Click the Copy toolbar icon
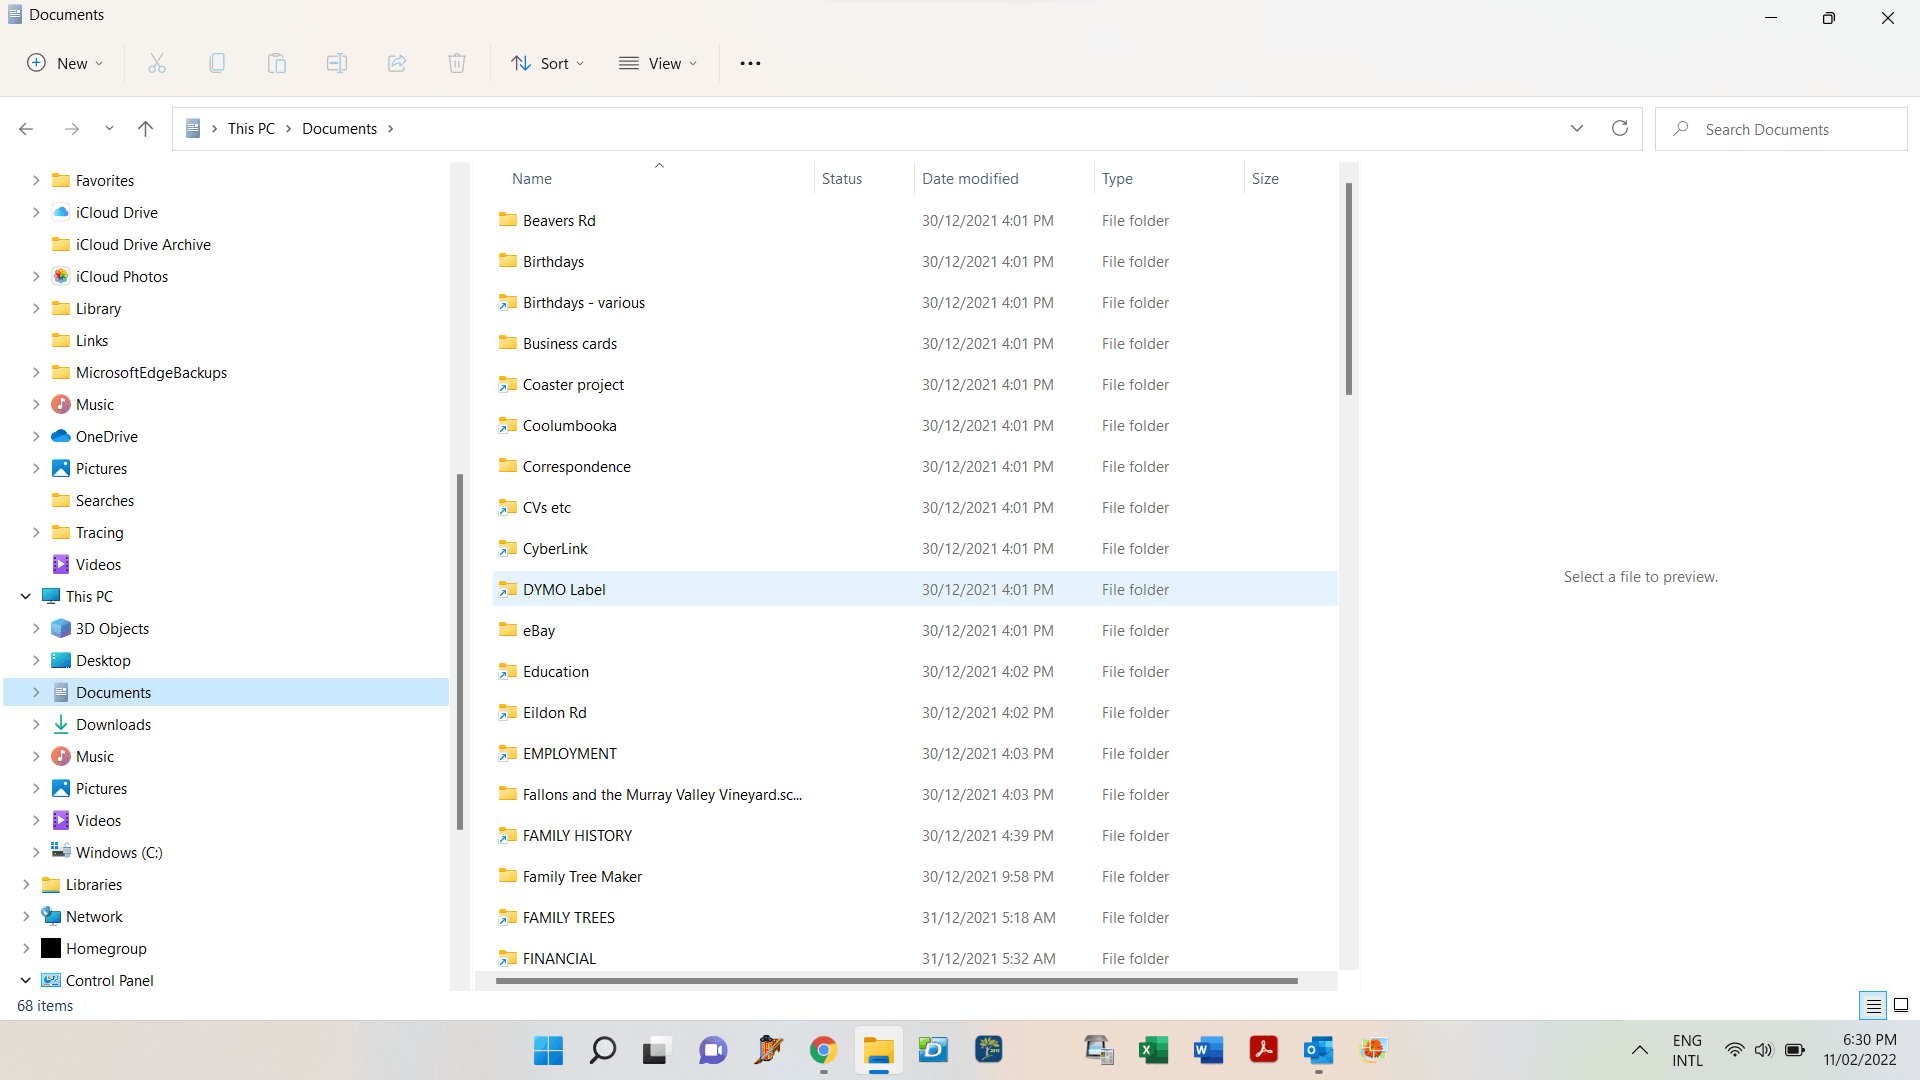The height and width of the screenshot is (1080, 1920). tap(217, 63)
